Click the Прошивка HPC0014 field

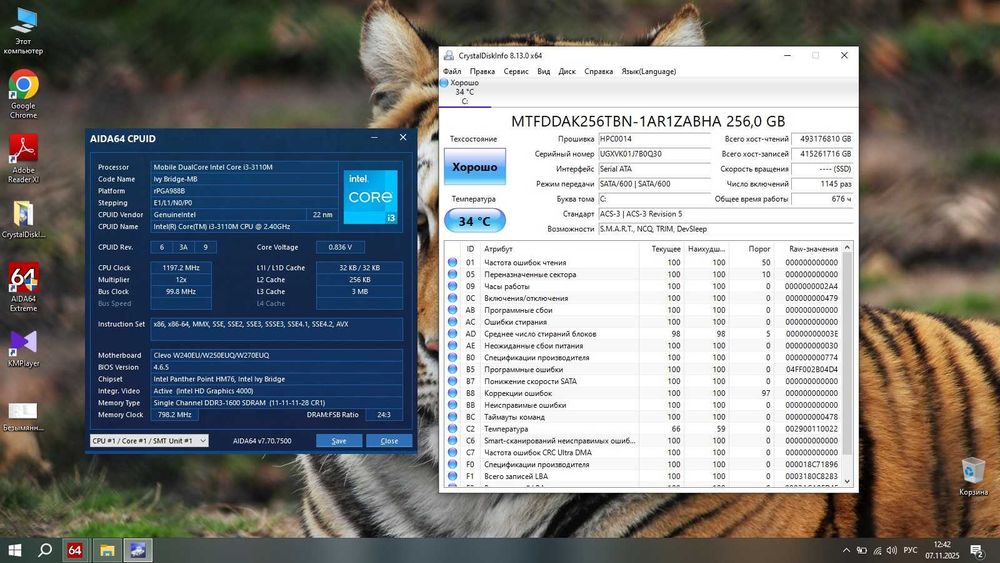(654, 138)
